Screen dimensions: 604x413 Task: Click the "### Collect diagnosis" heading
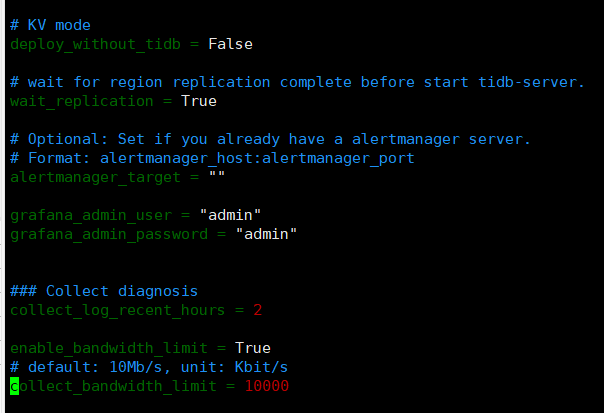[104, 291]
